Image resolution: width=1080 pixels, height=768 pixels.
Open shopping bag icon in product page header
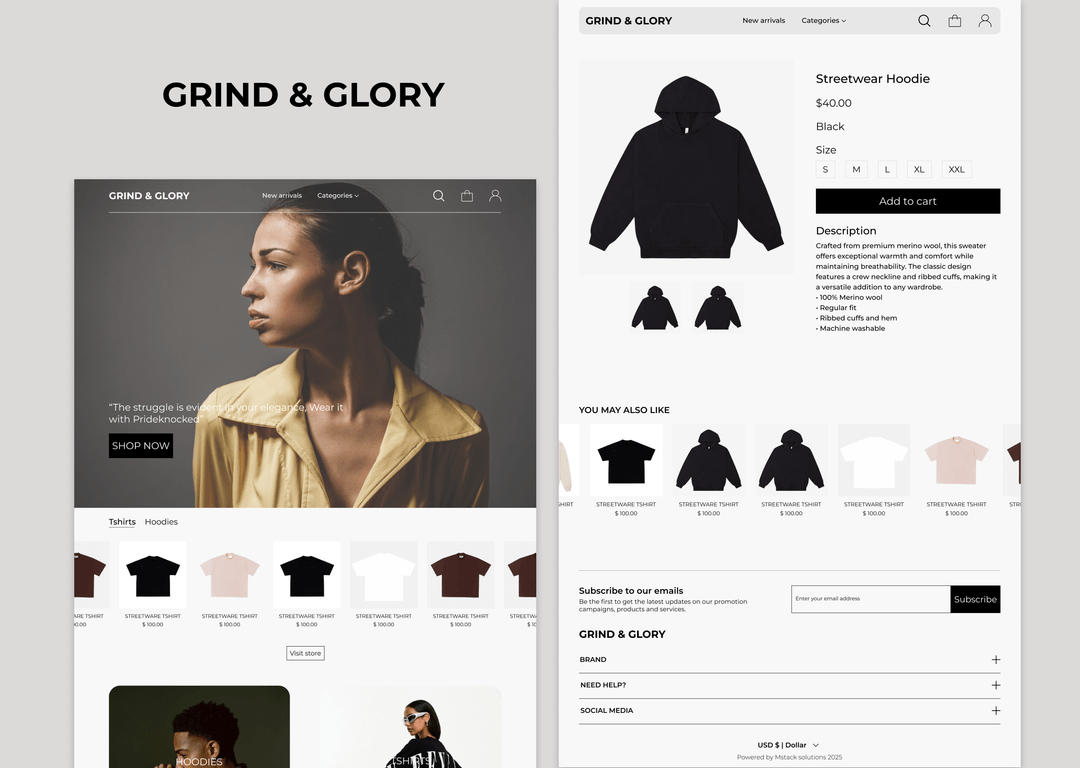[955, 21]
